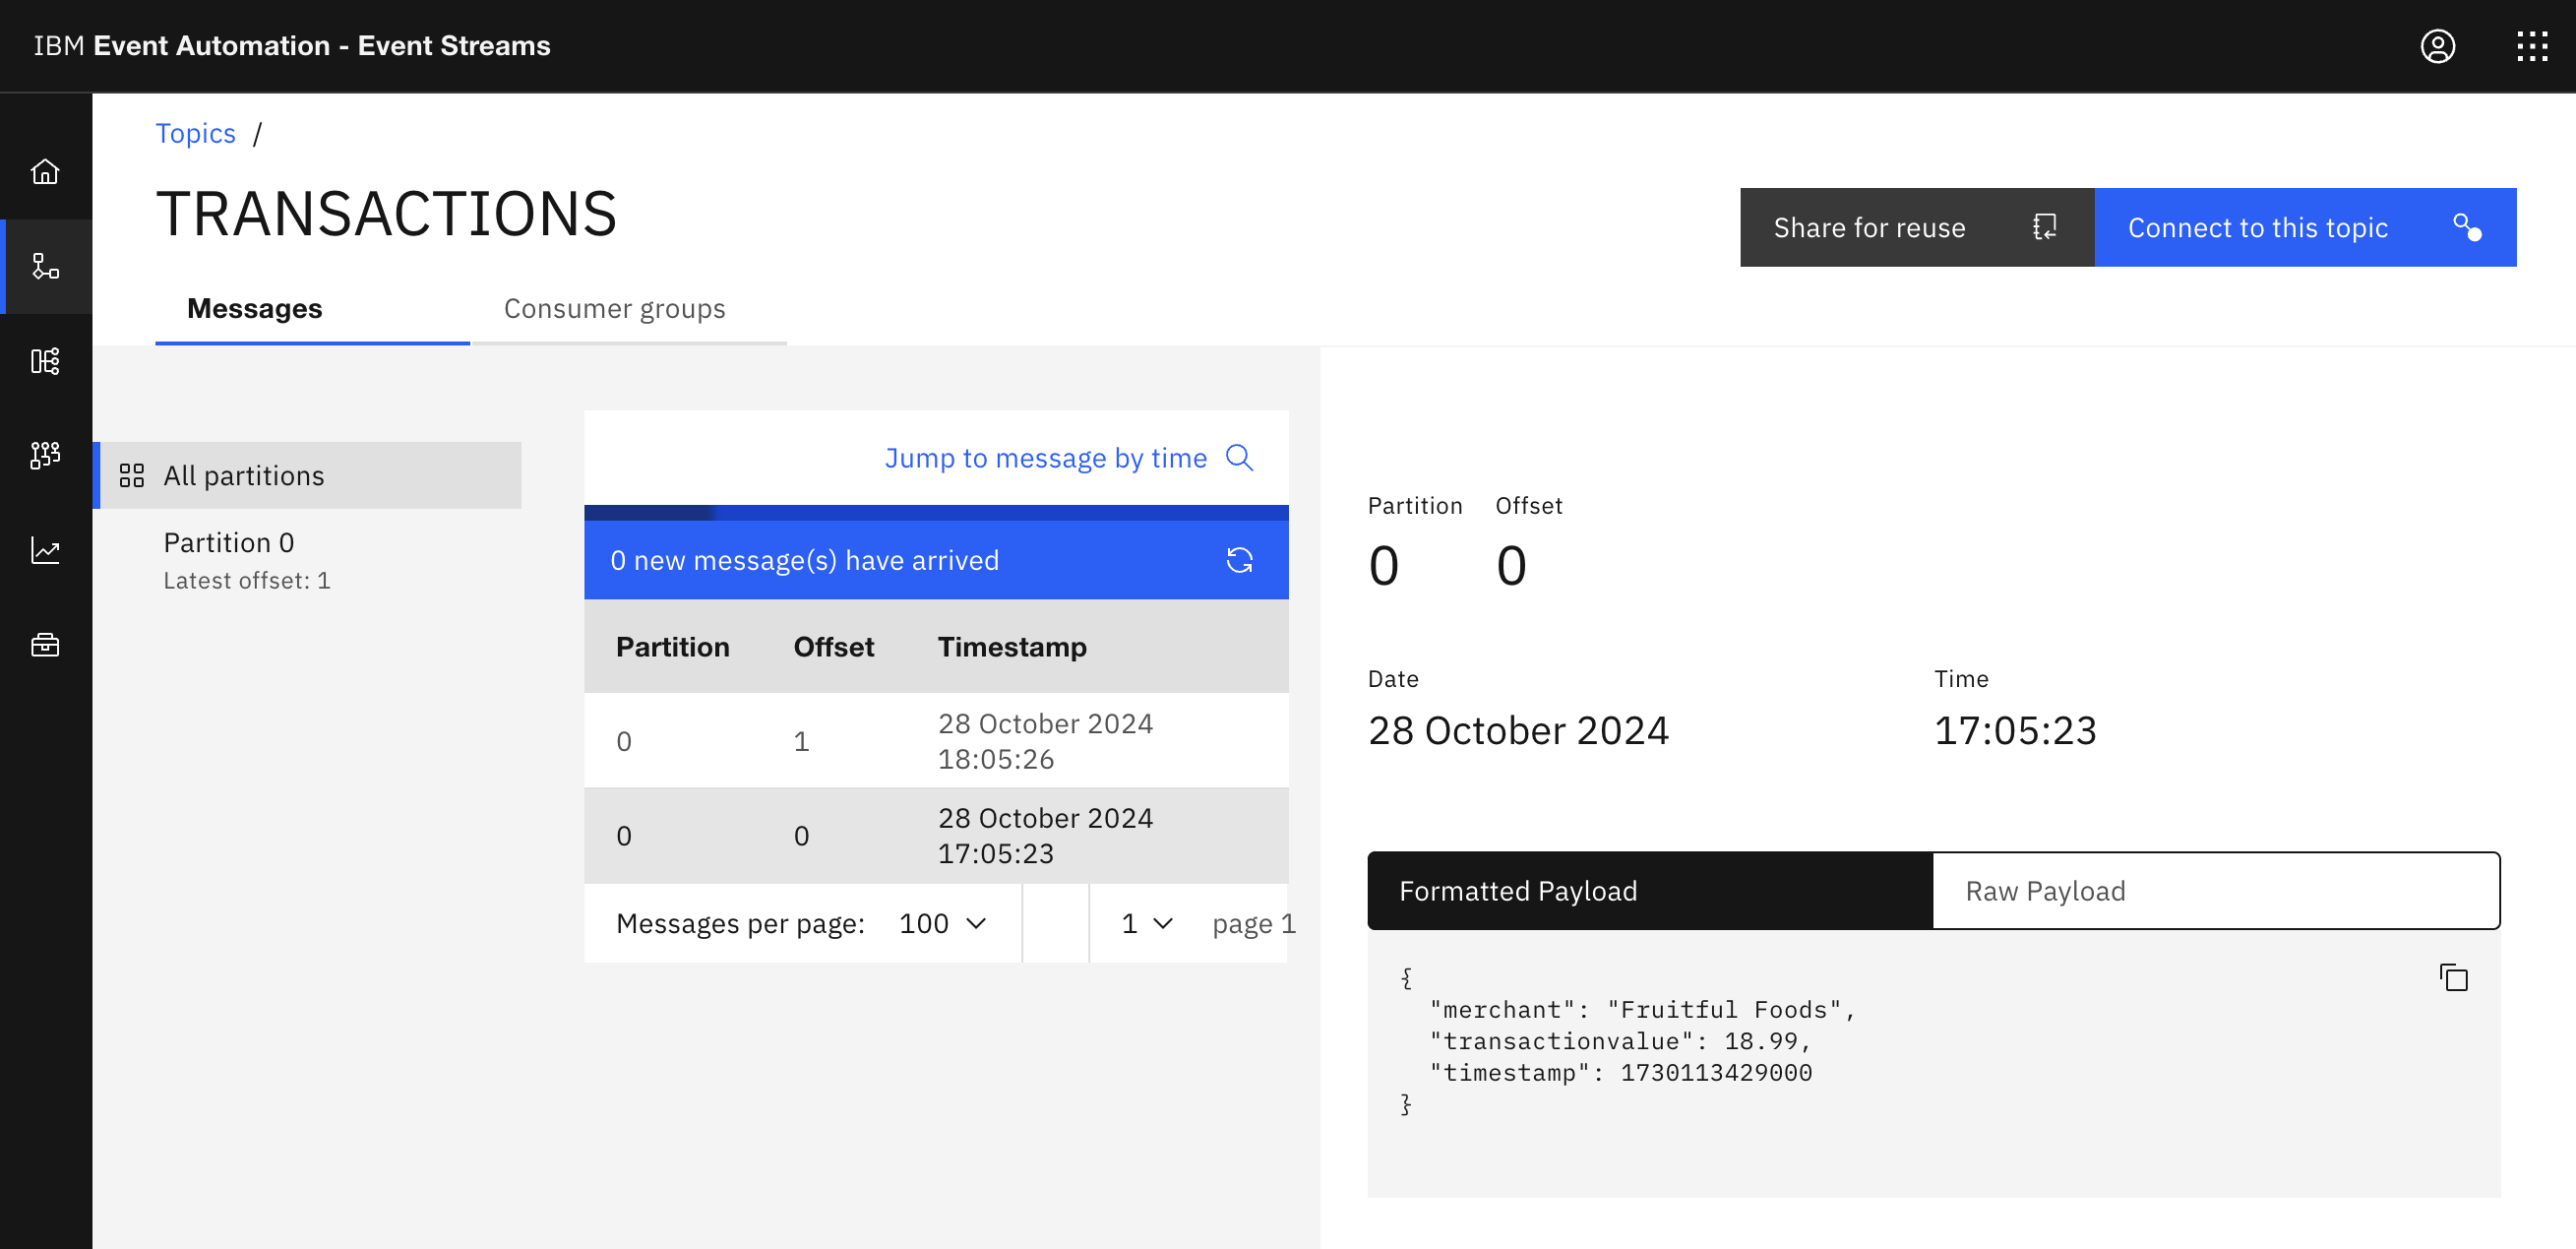
Task: Open the Monitoring chart sidebar icon
Action: 45,550
